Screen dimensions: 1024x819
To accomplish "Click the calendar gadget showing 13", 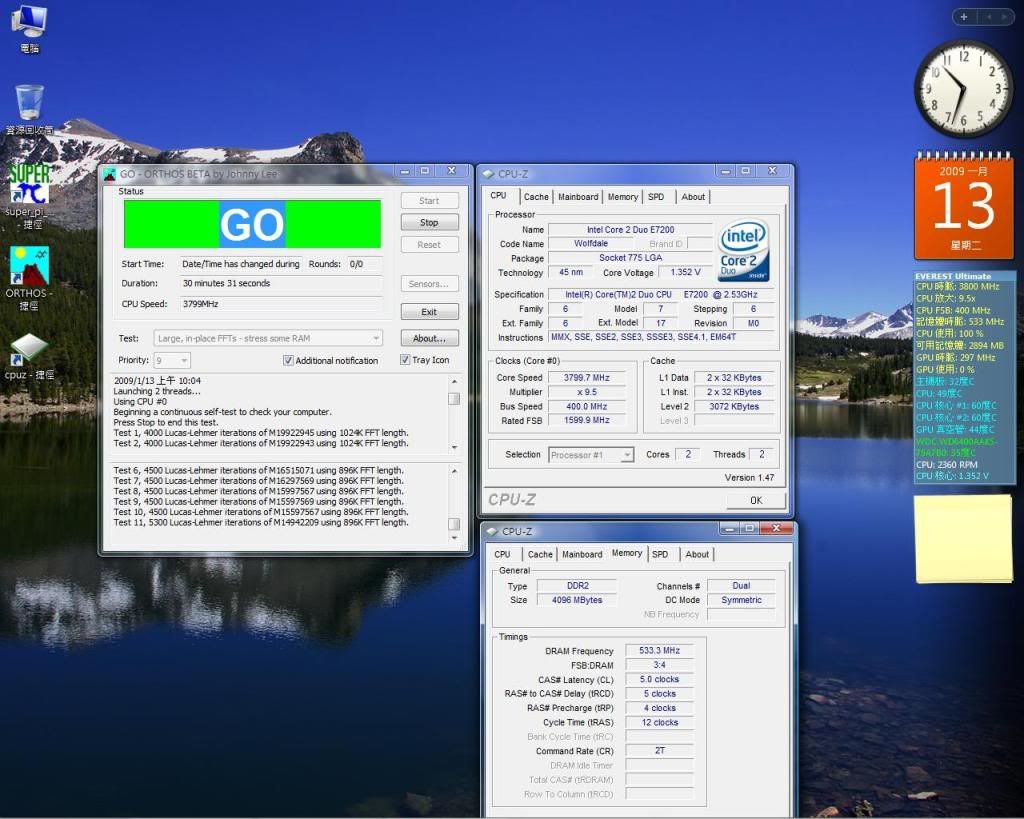I will (x=964, y=204).
